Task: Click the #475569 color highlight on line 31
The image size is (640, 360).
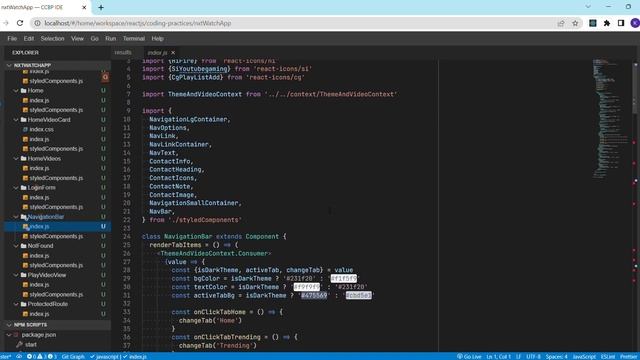Action: point(314,295)
